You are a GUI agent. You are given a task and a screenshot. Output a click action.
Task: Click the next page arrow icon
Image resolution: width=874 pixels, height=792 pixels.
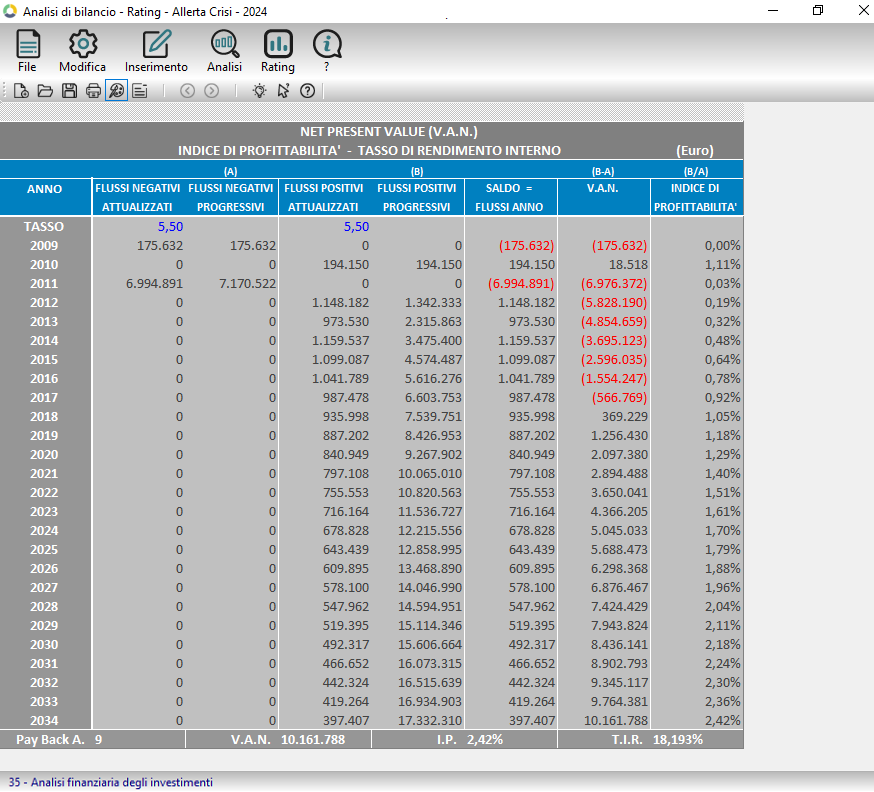[211, 91]
